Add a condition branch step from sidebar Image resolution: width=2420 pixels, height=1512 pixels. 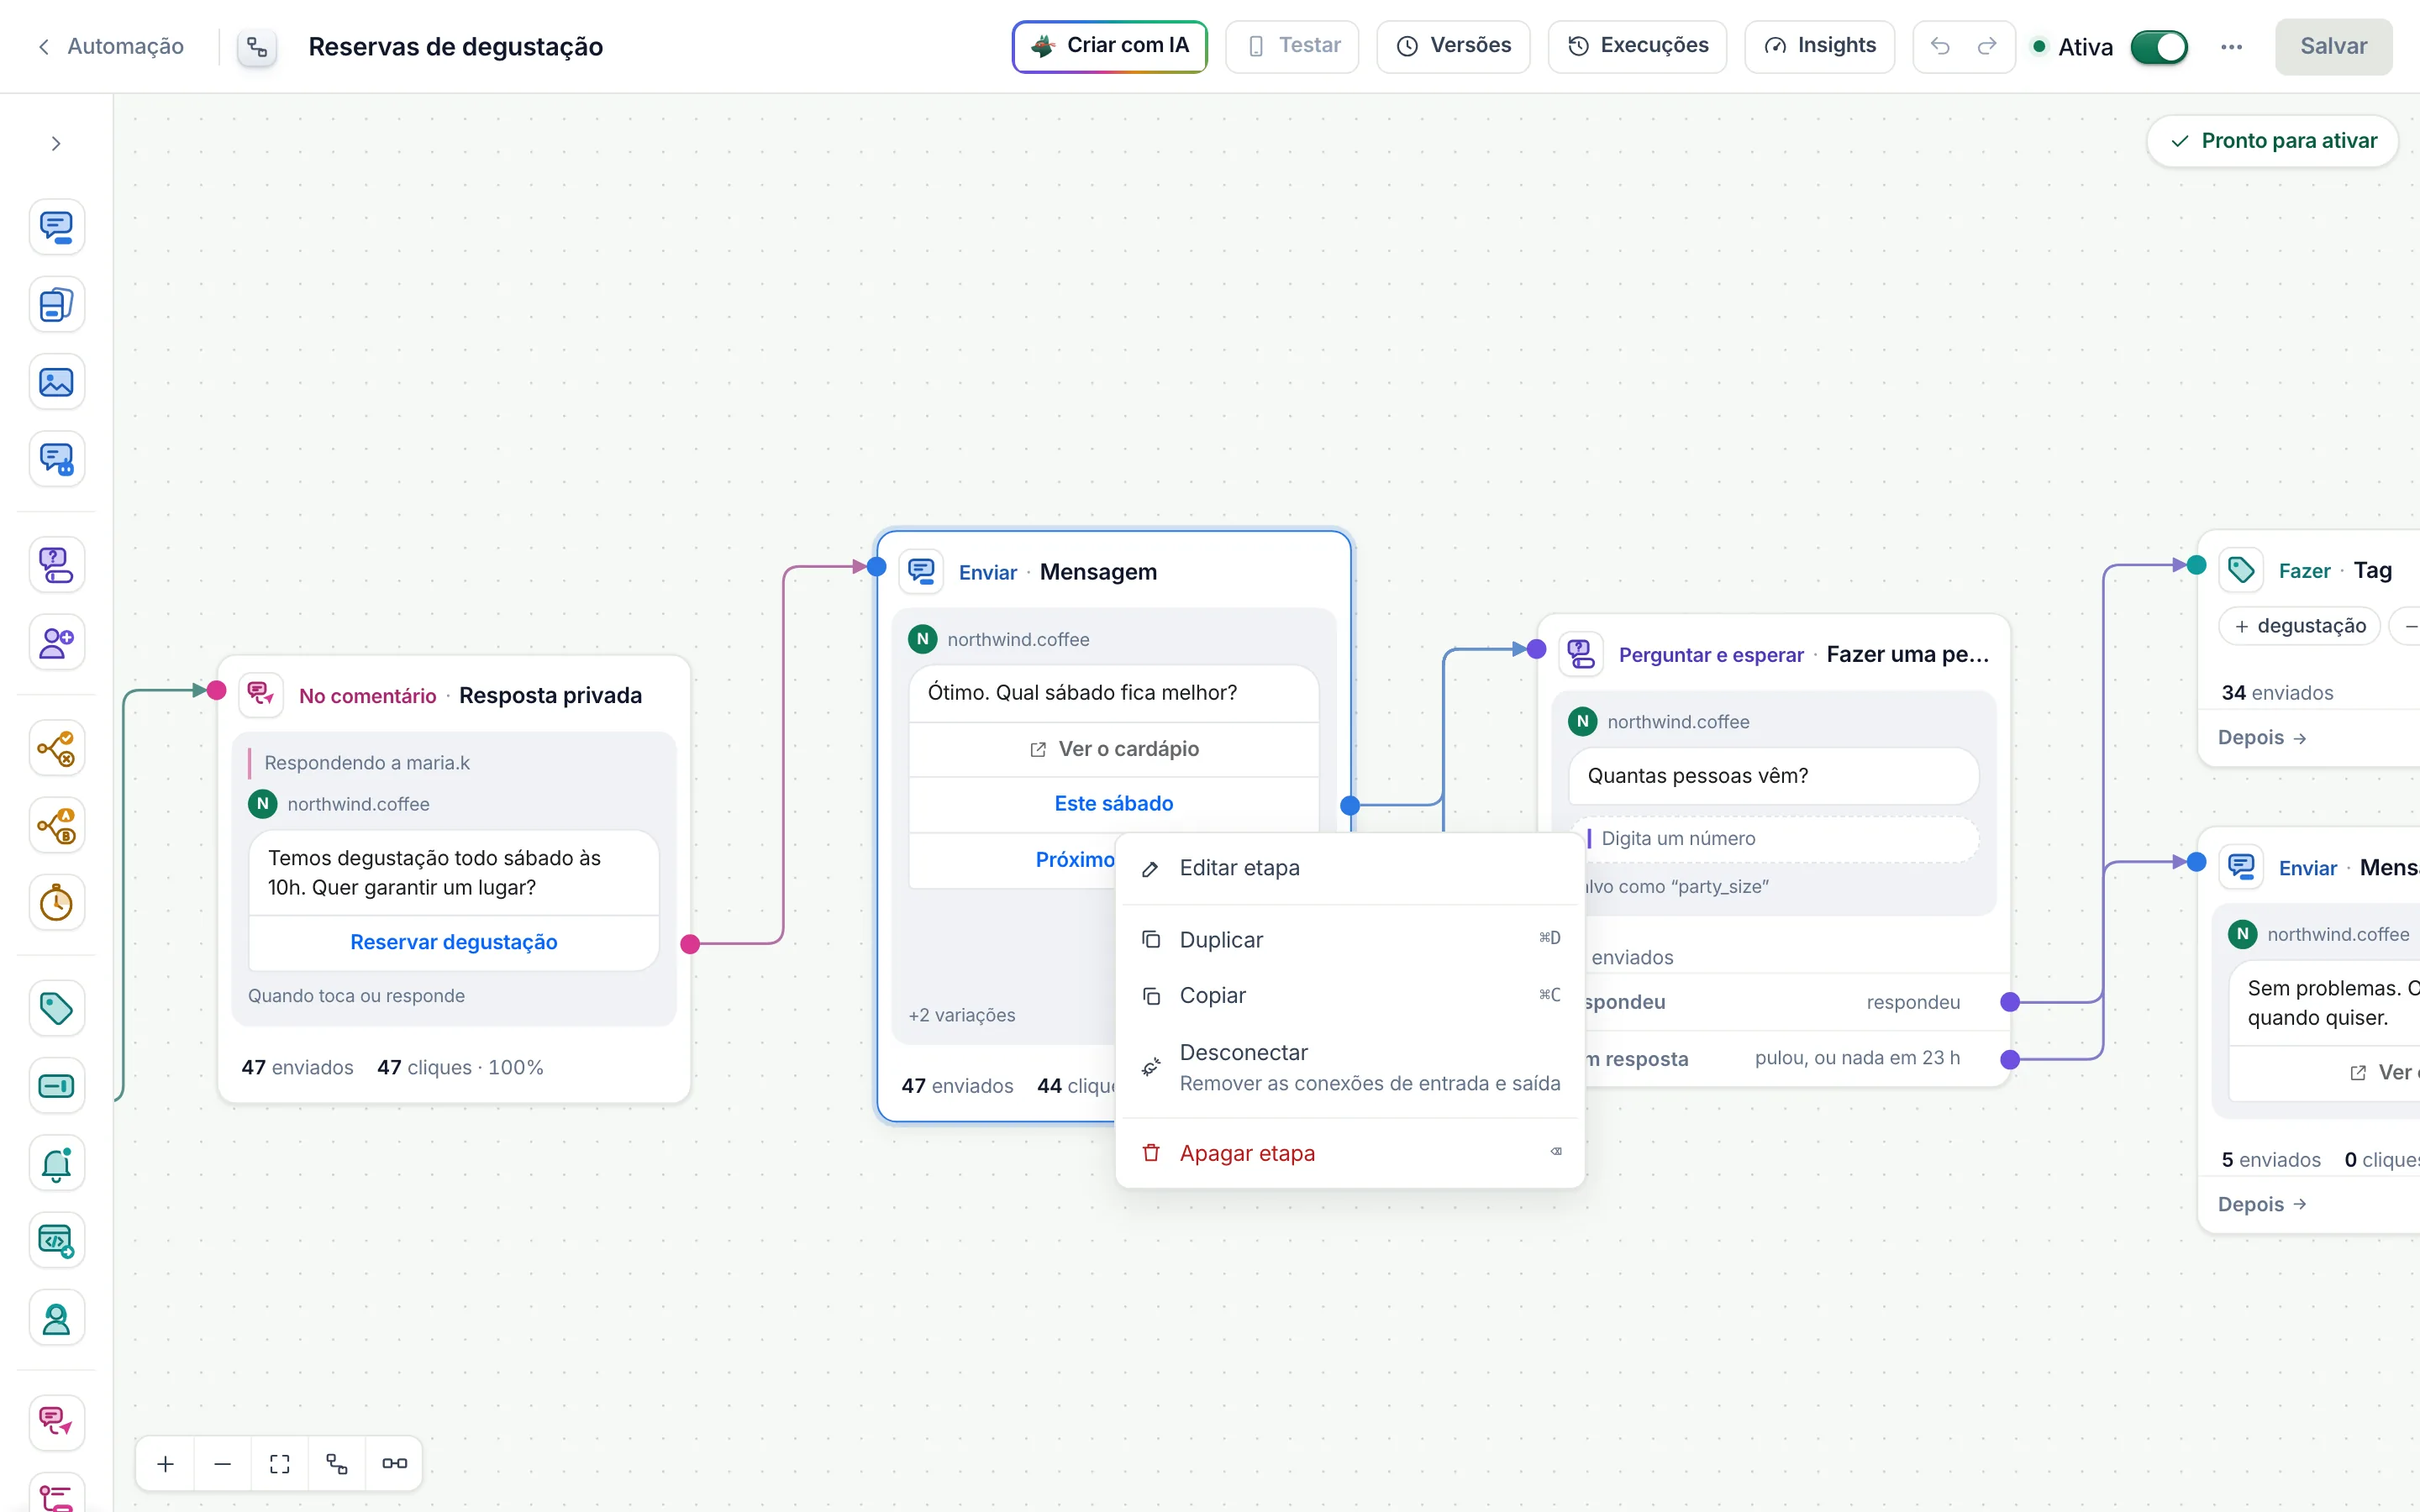(56, 748)
